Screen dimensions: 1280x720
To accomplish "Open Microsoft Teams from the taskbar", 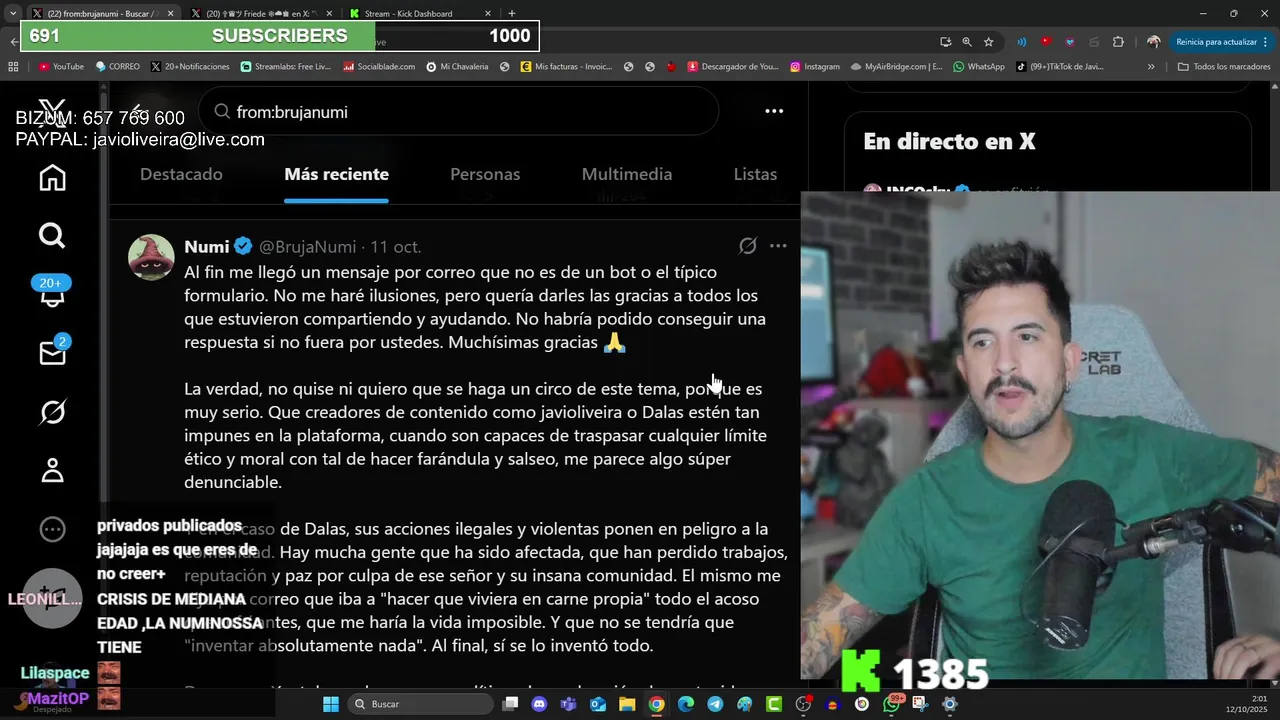I will coord(568,704).
